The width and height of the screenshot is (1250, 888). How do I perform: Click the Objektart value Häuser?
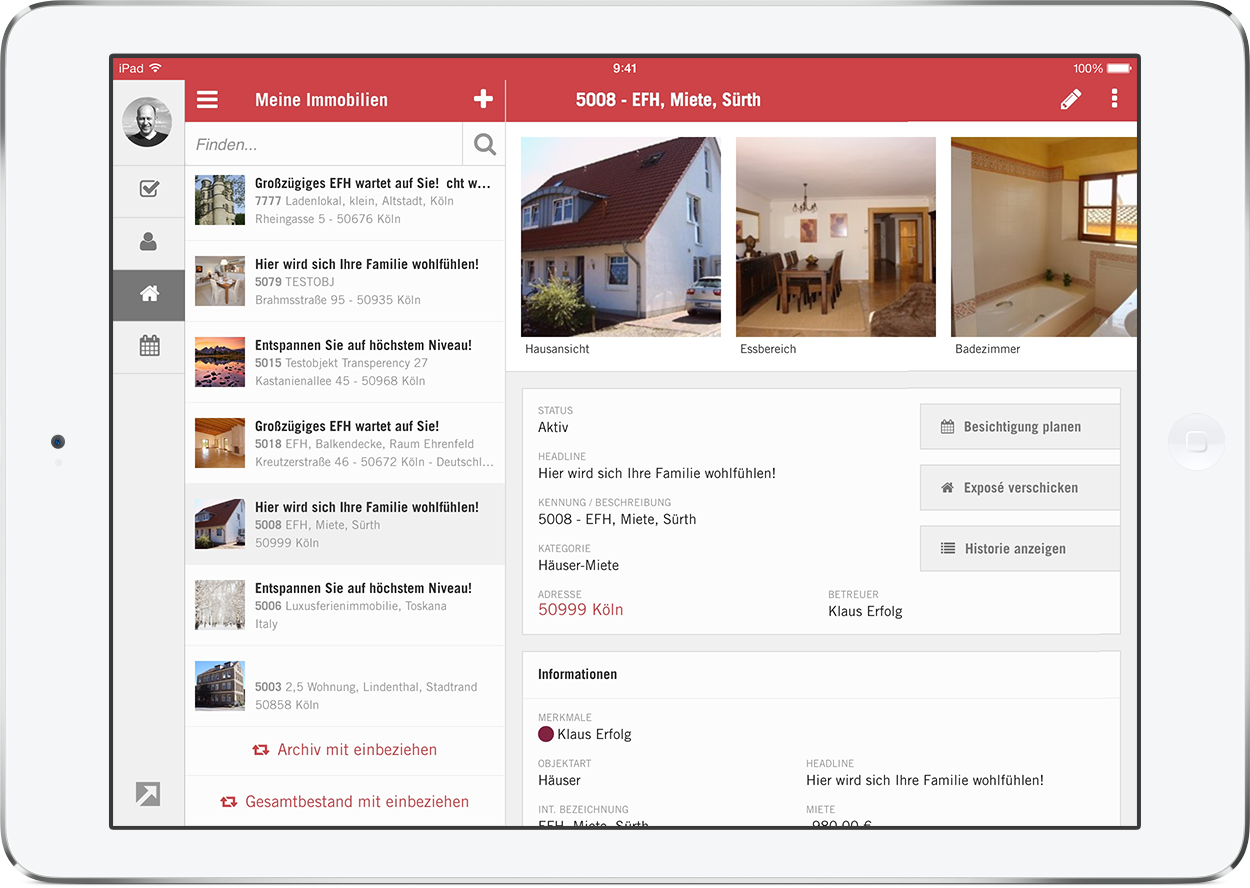click(559, 780)
